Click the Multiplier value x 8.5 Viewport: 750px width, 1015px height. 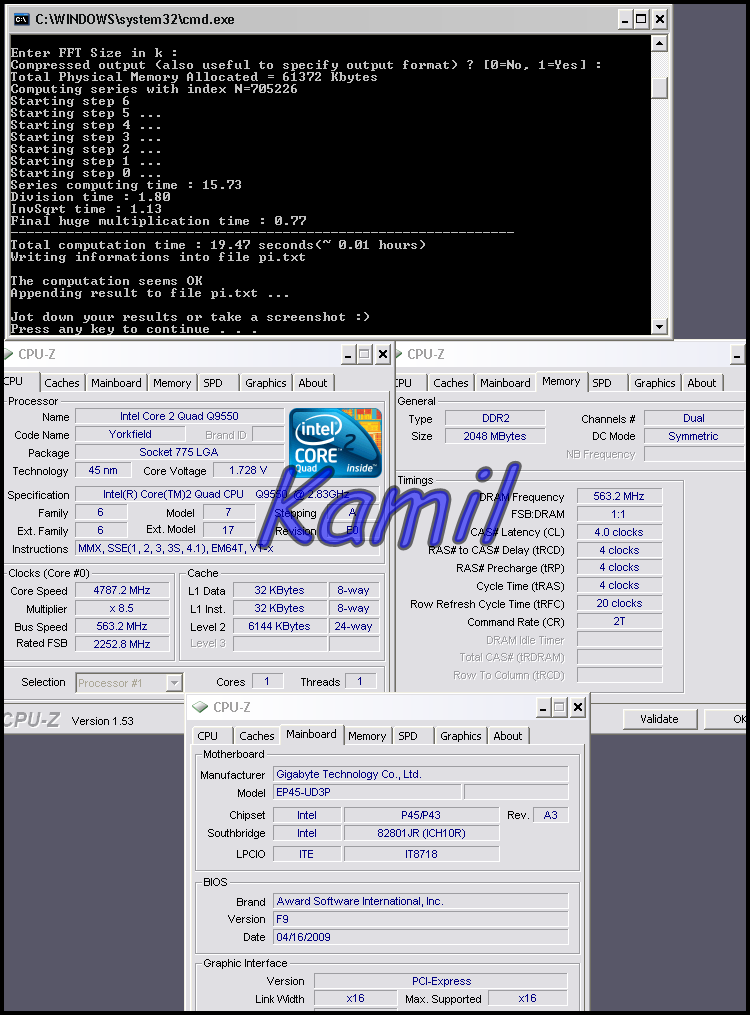122,608
